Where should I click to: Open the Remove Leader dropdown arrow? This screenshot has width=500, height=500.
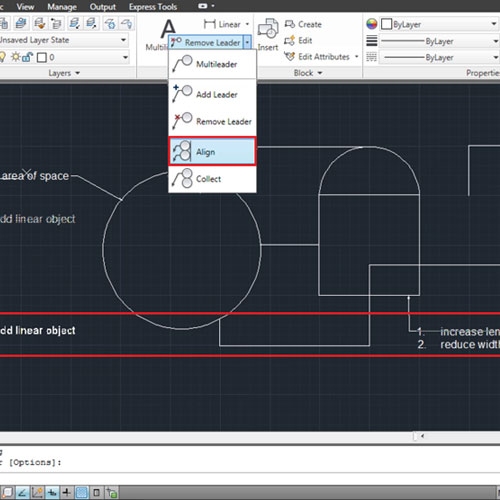pos(247,42)
